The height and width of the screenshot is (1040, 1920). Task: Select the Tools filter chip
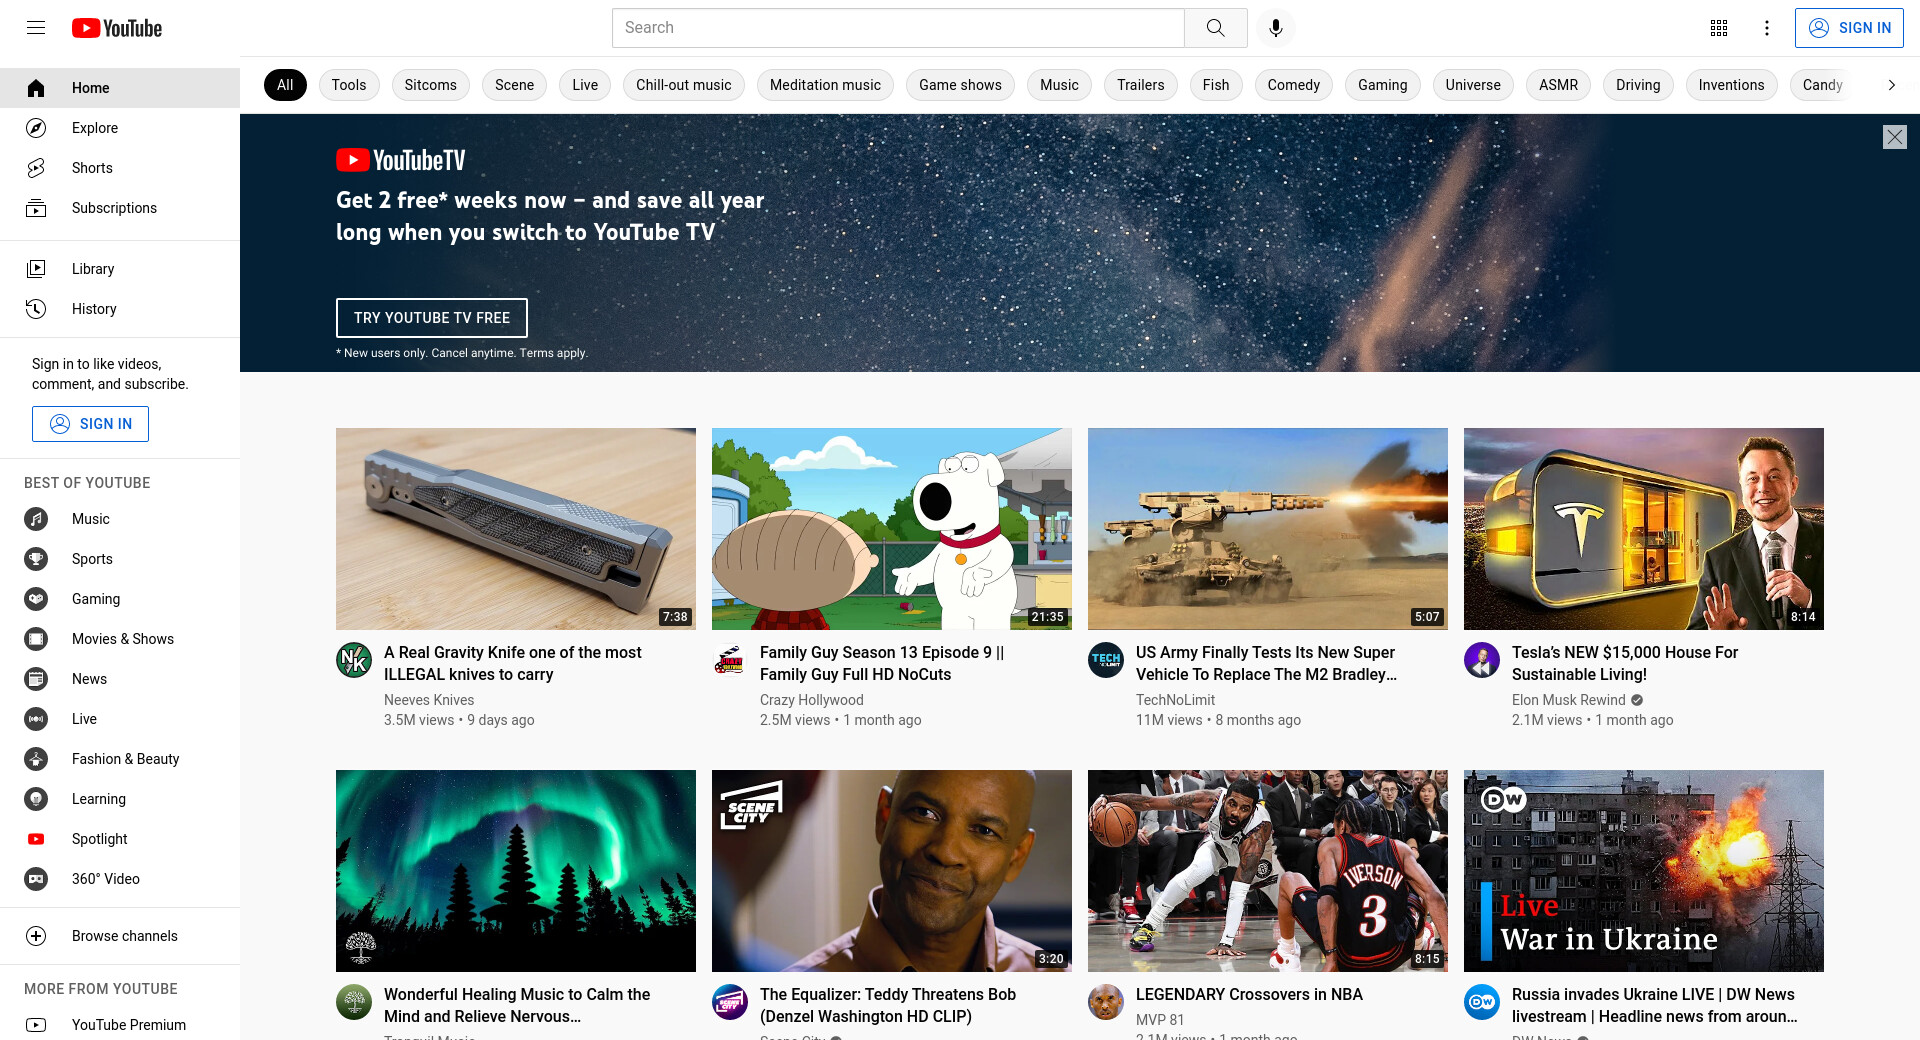(349, 85)
